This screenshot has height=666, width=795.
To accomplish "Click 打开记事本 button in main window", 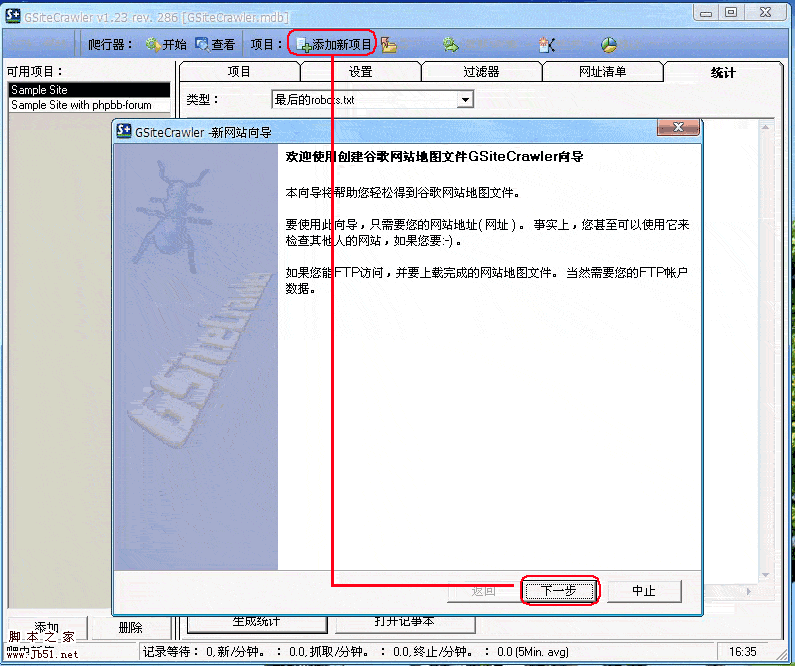I will (404, 622).
